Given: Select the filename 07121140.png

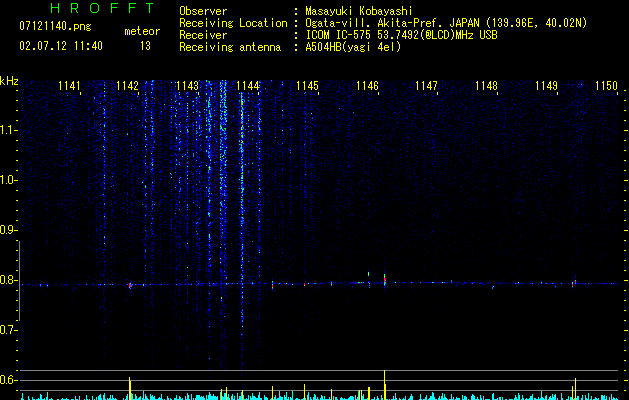Looking at the screenshot, I should click(55, 27).
